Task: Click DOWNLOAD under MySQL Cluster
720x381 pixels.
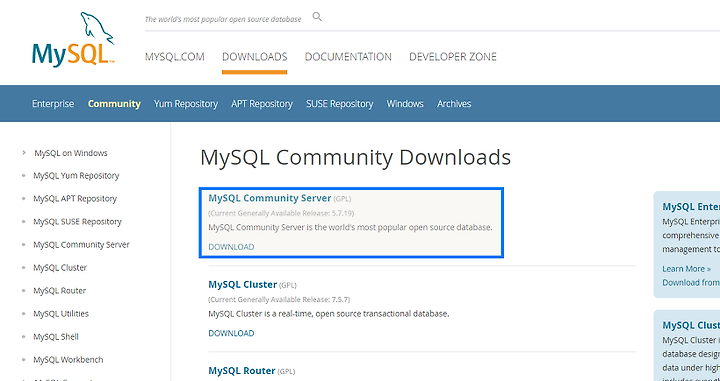Action: click(231, 333)
